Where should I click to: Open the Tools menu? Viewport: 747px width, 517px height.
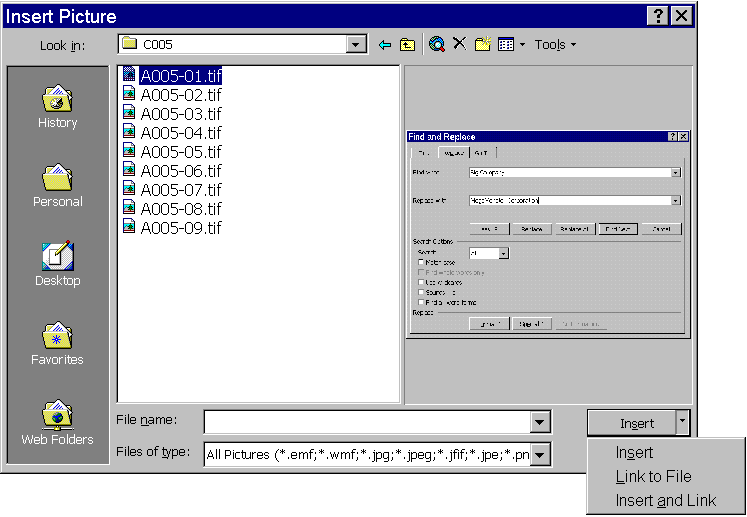[555, 45]
